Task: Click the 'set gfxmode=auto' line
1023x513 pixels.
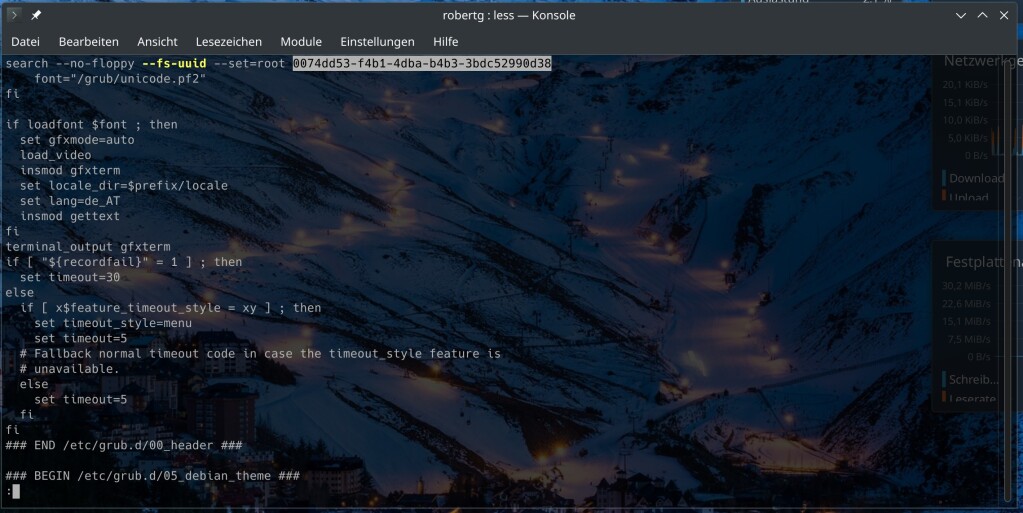Action: (x=77, y=140)
